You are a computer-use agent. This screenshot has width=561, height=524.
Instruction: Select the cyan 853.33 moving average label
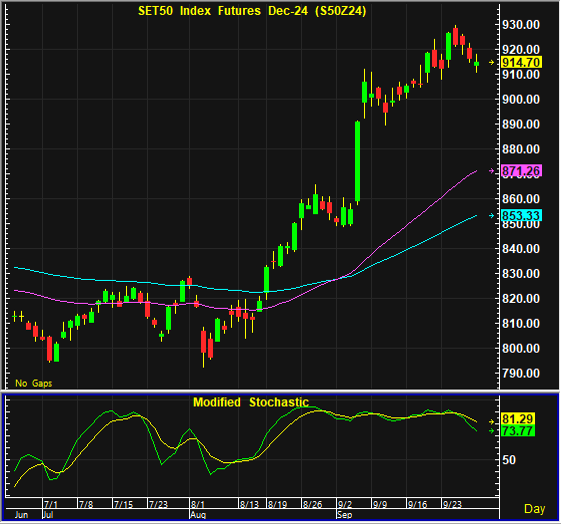click(x=521, y=215)
